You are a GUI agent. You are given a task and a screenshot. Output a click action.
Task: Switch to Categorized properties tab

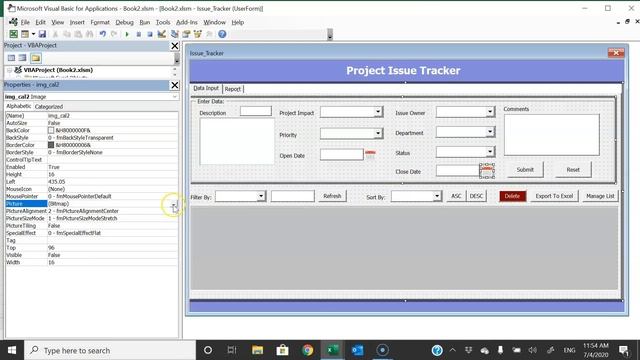[x=49, y=107]
